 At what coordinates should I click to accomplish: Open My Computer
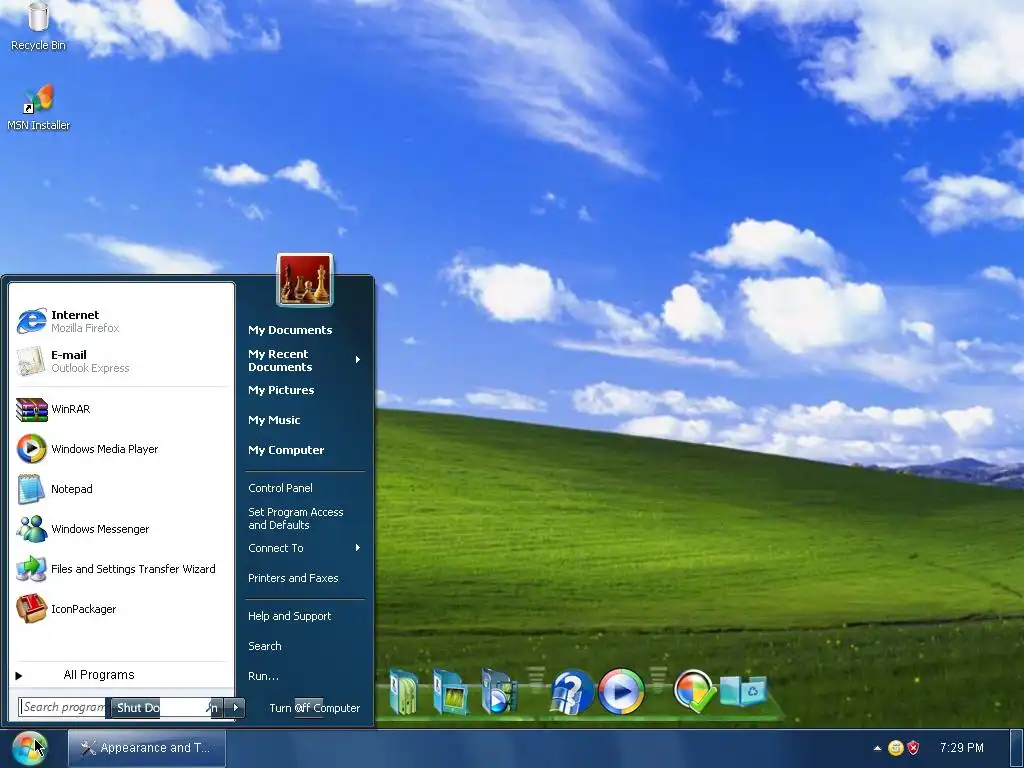click(x=286, y=450)
